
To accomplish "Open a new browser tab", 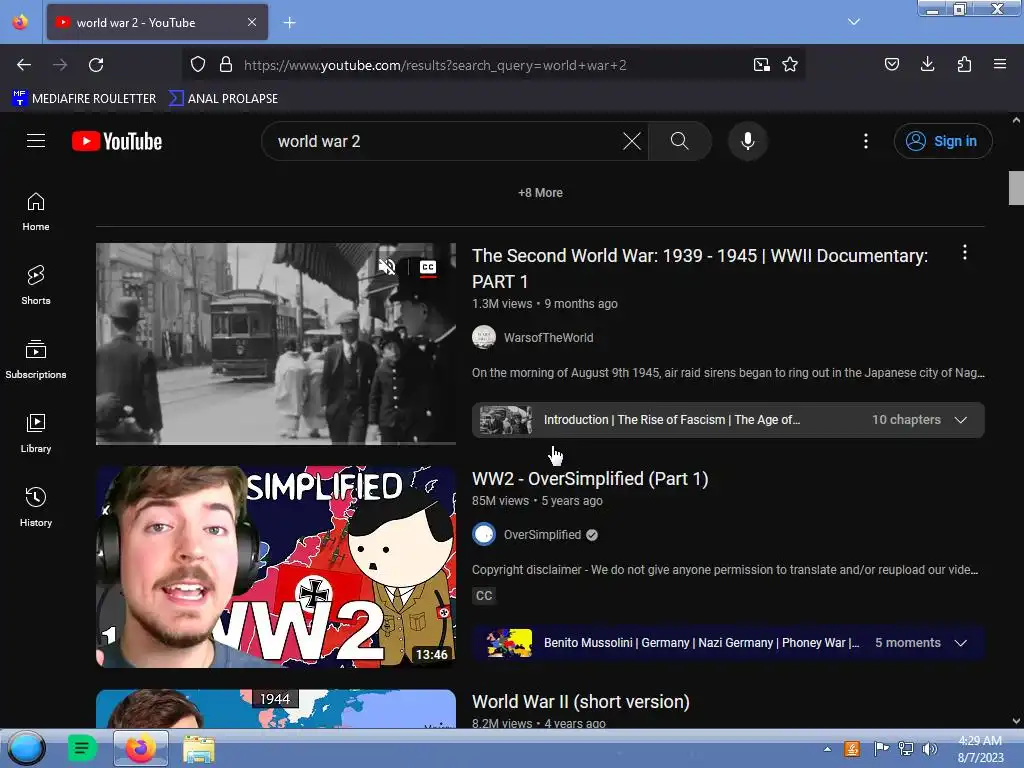I will tap(289, 23).
